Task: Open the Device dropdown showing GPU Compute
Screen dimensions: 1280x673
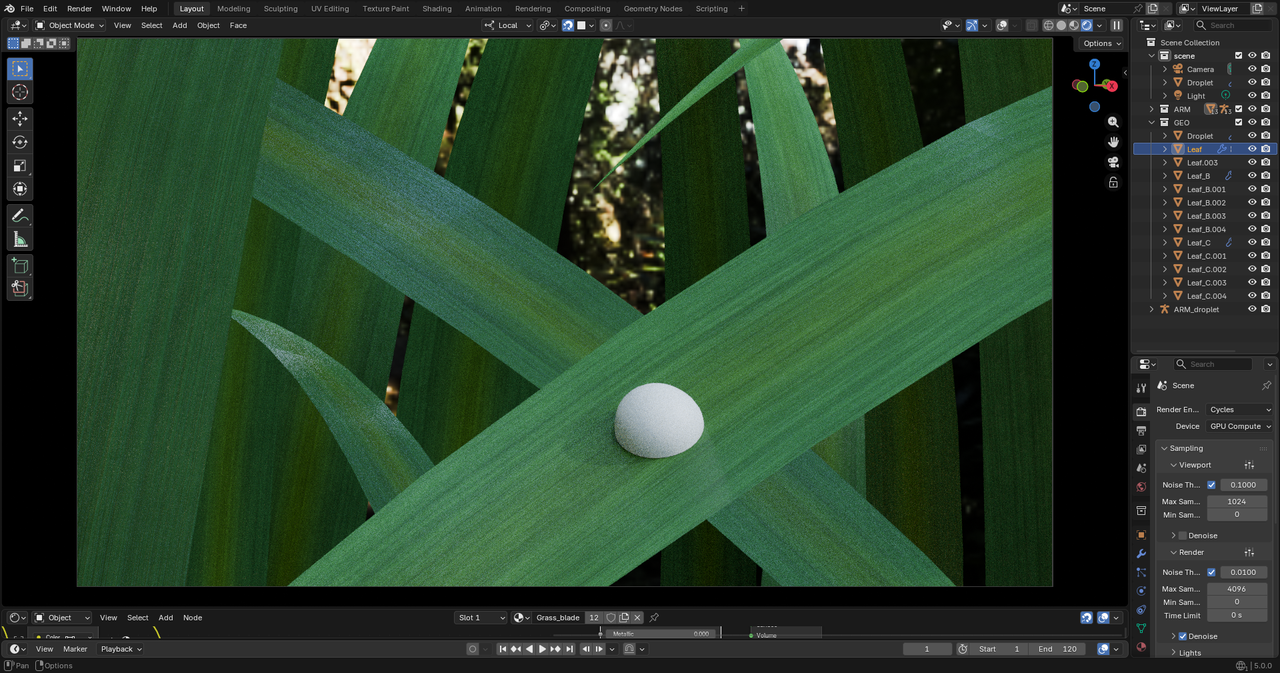Action: [x=1239, y=425]
